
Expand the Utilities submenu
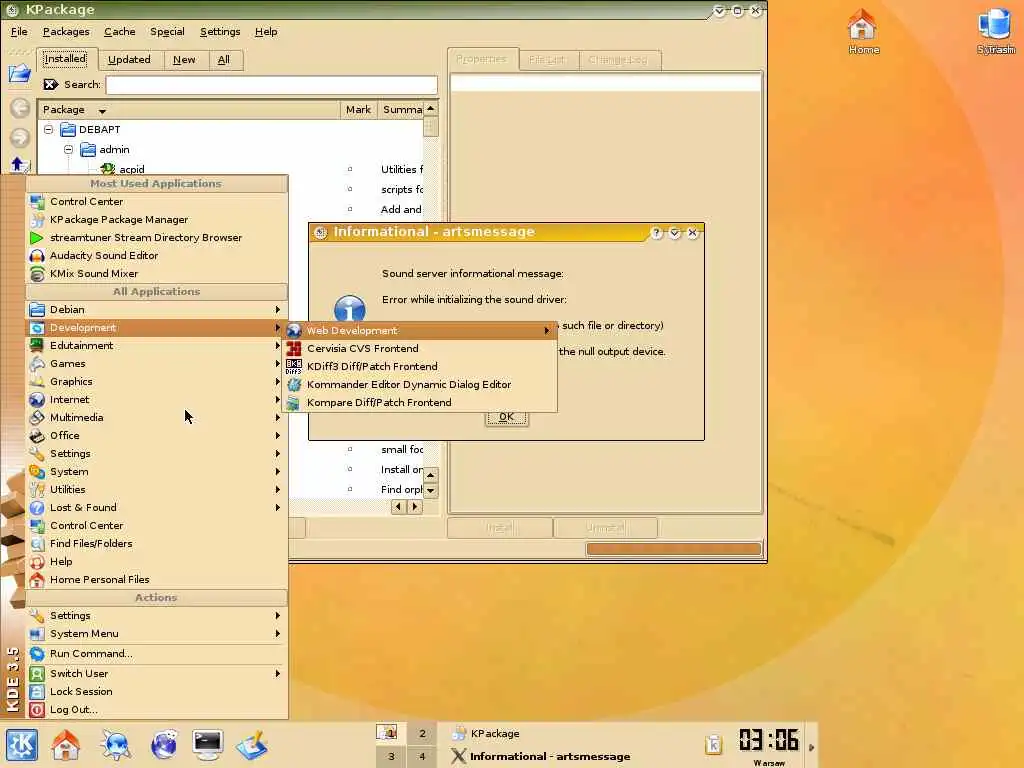click(x=157, y=489)
